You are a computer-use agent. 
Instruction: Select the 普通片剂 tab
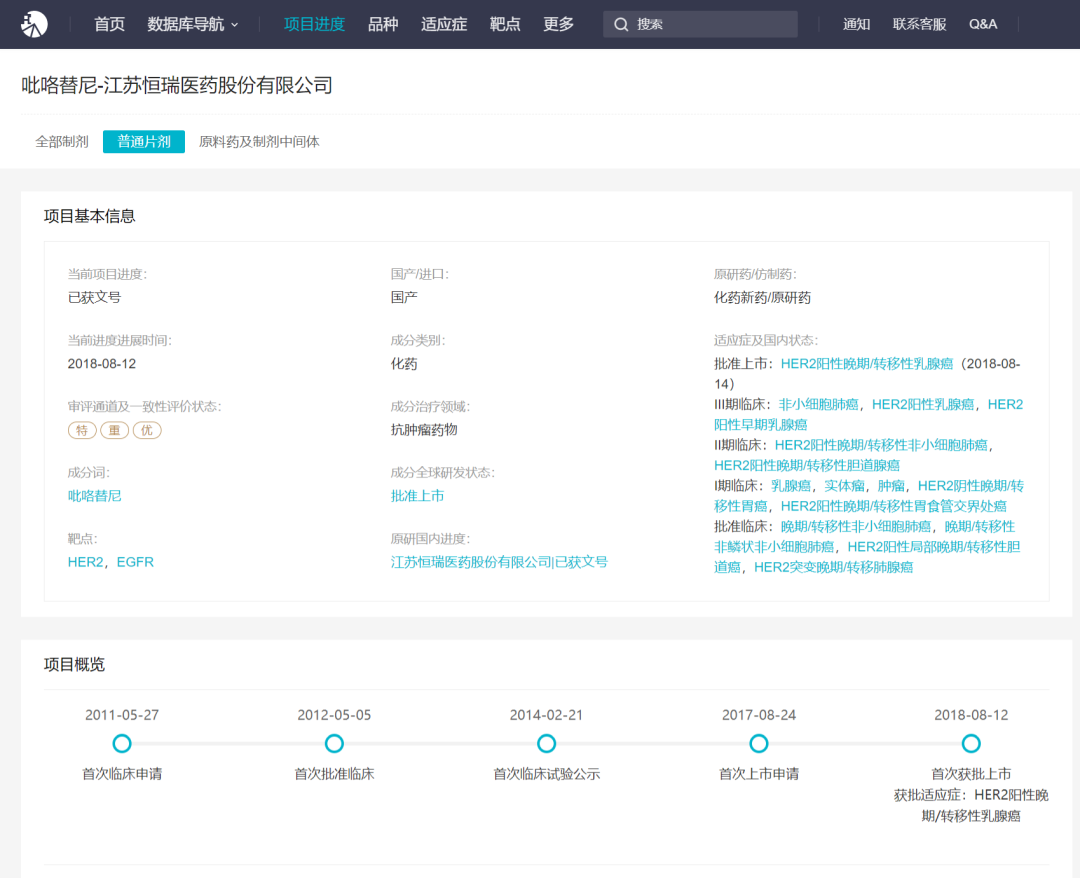[144, 142]
